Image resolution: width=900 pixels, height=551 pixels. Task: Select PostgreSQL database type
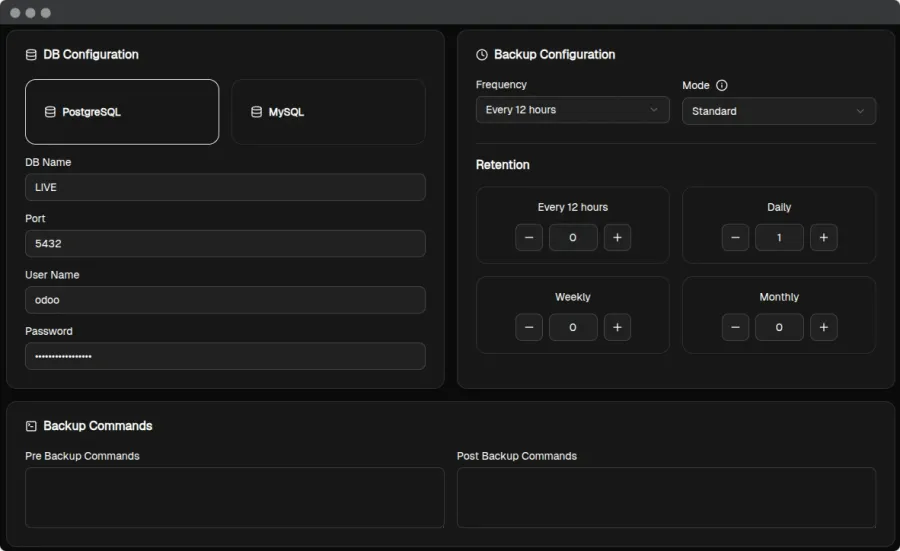tap(122, 112)
